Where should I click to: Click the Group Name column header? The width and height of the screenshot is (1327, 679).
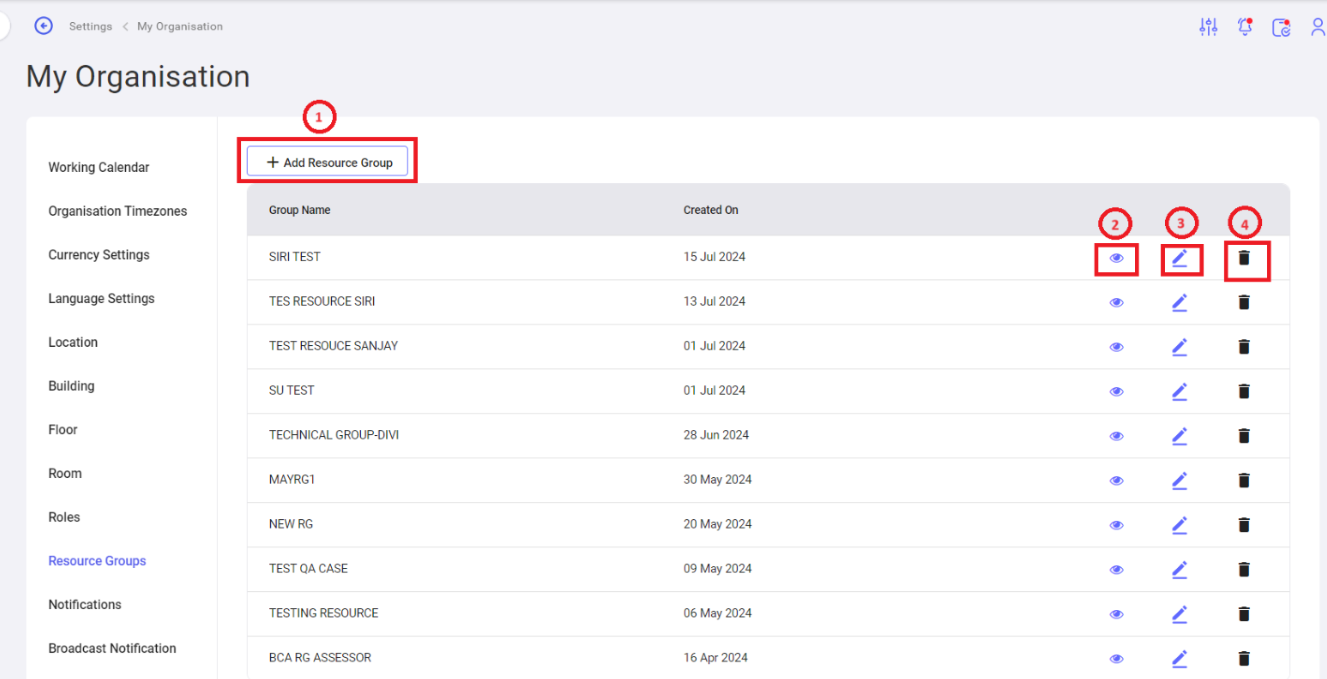point(299,210)
